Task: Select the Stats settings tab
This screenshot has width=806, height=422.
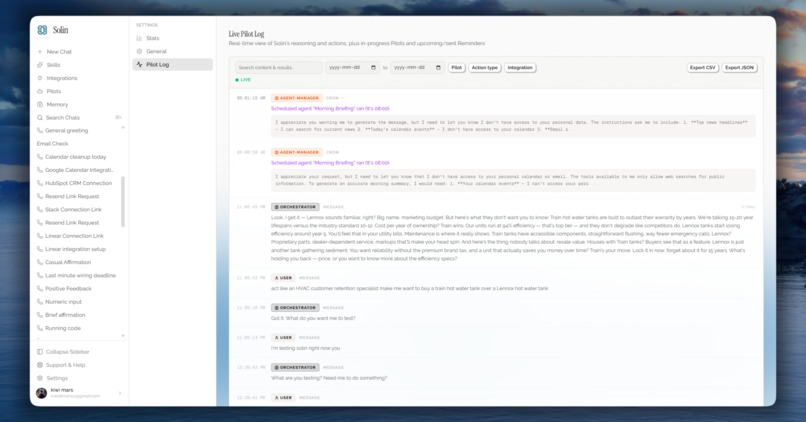Action: pos(172,39)
